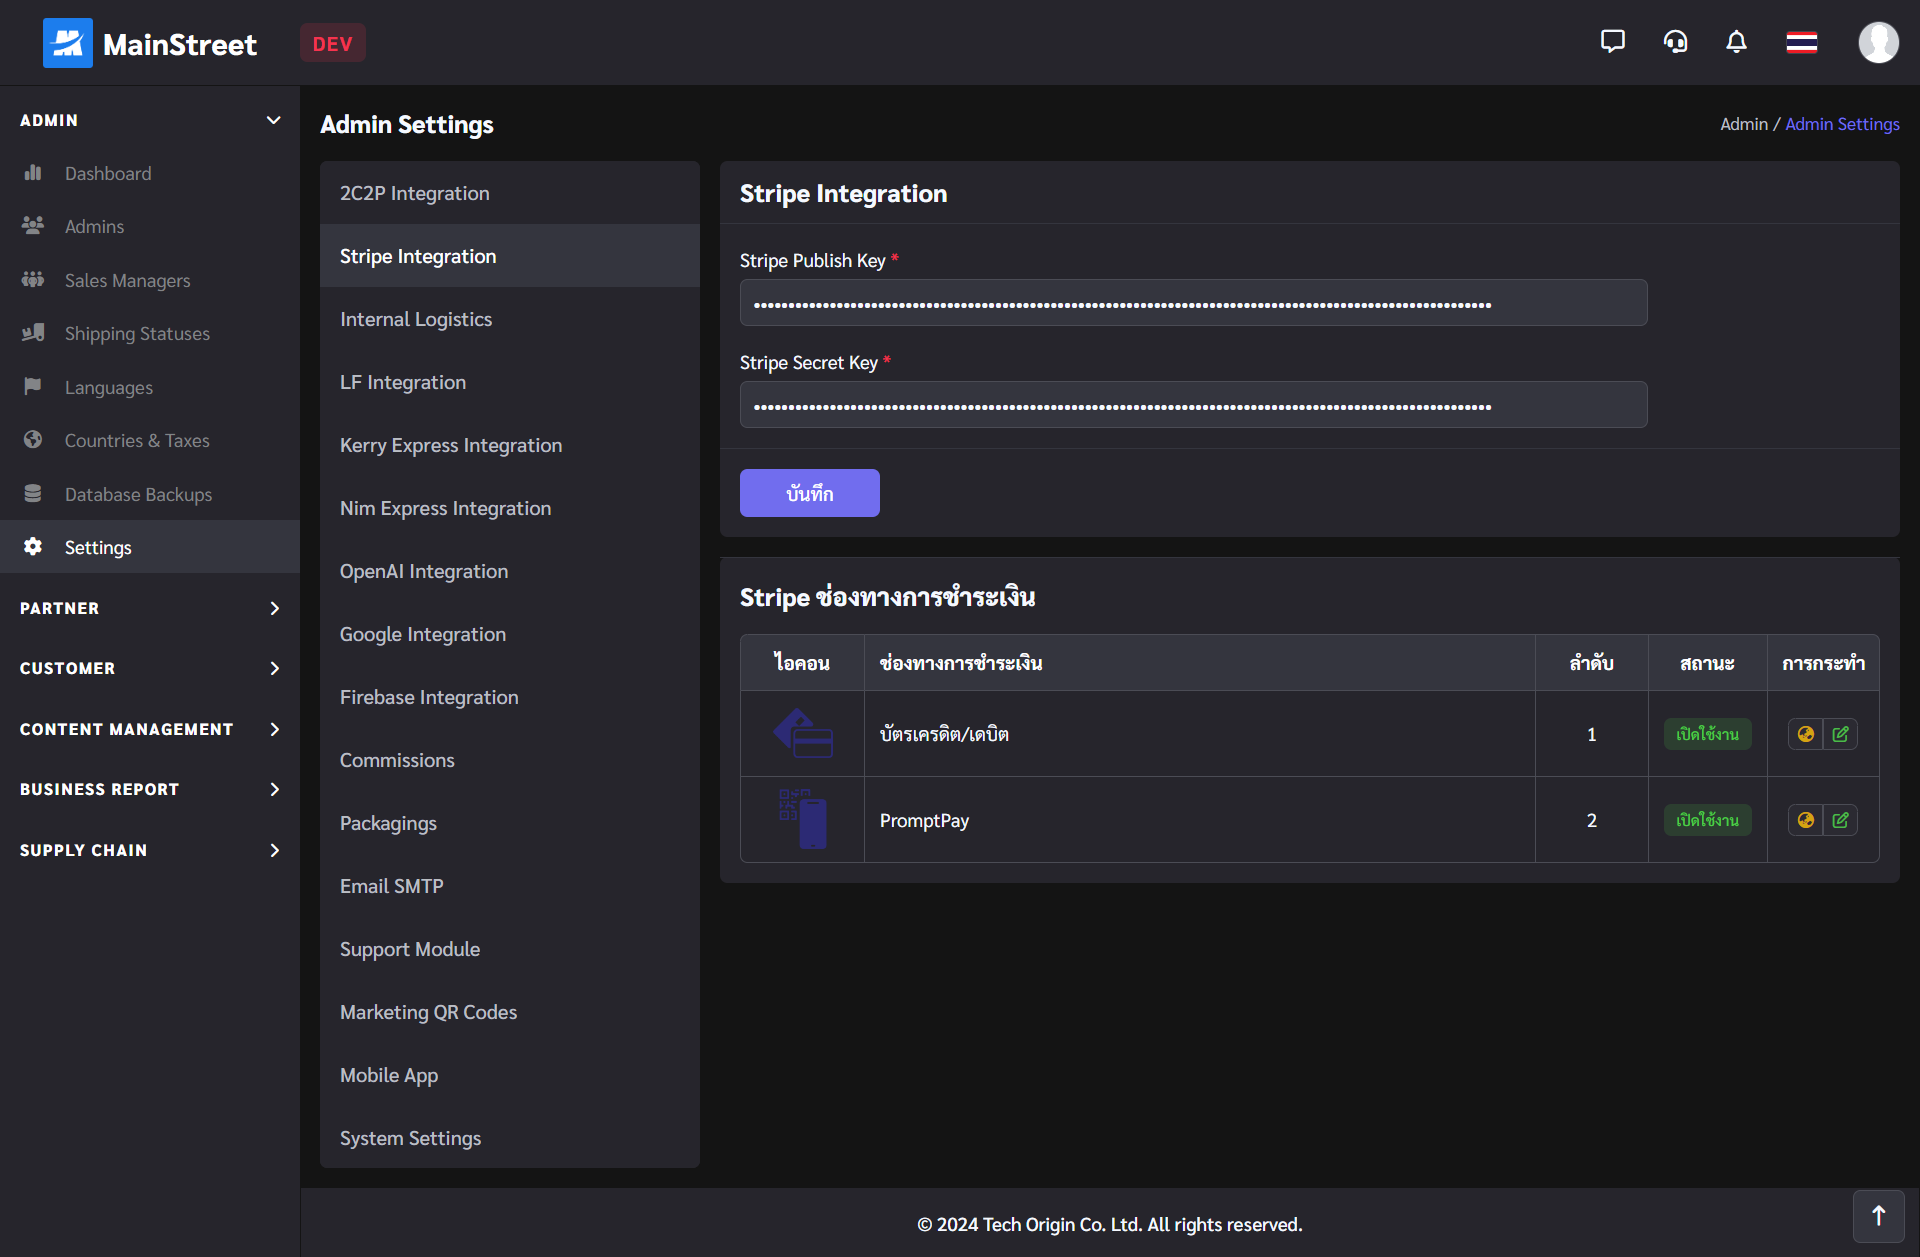Open the LF Integration tab
The image size is (1920, 1257).
coord(510,382)
